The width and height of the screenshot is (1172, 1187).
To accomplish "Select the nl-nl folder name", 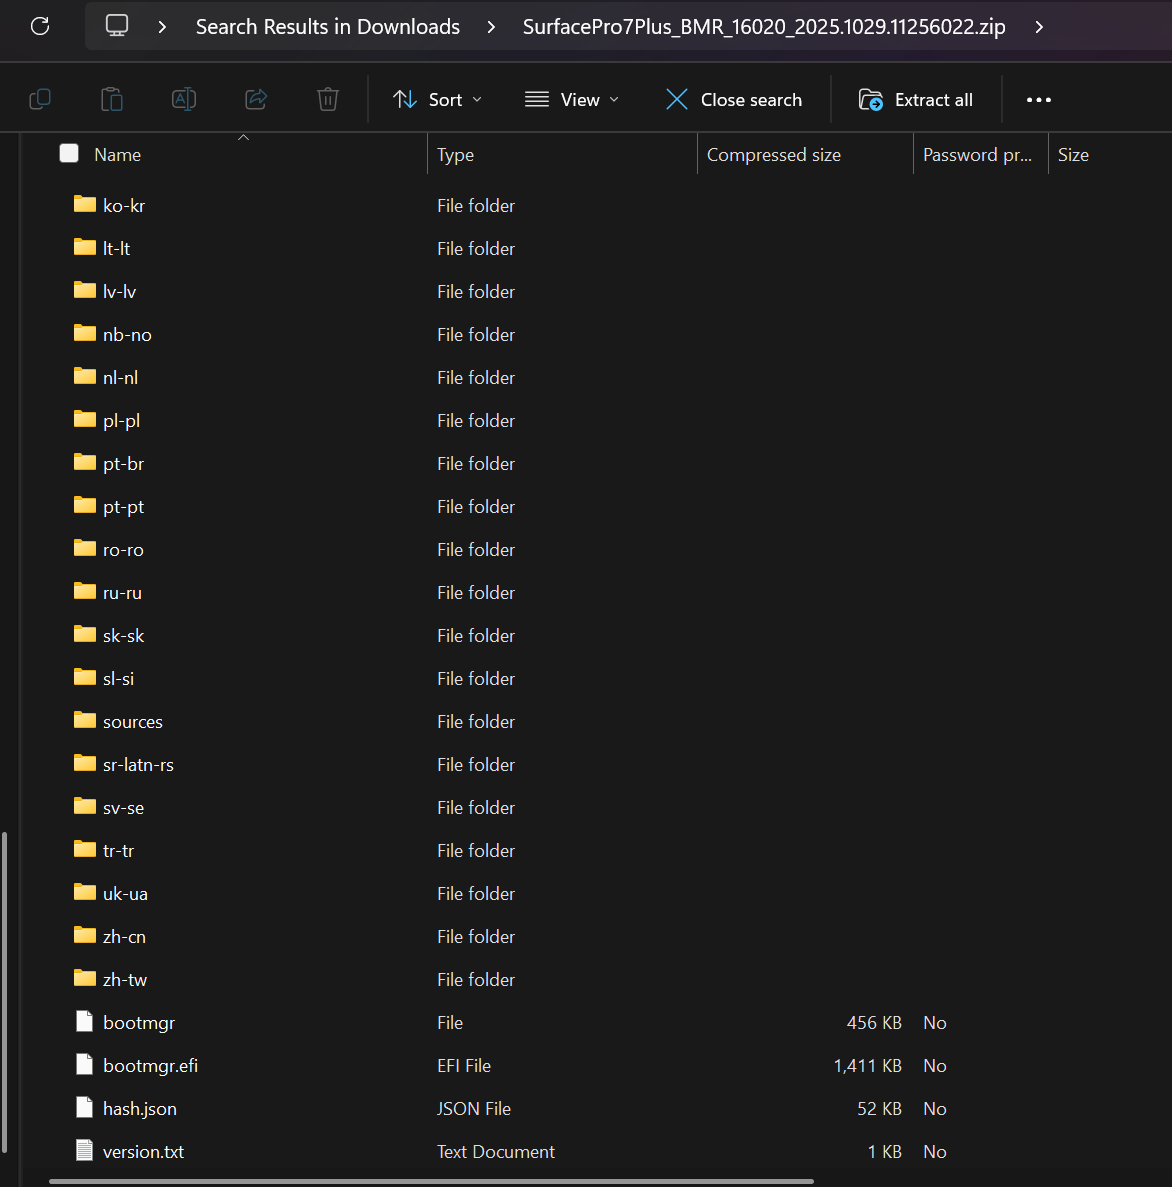I will (120, 377).
